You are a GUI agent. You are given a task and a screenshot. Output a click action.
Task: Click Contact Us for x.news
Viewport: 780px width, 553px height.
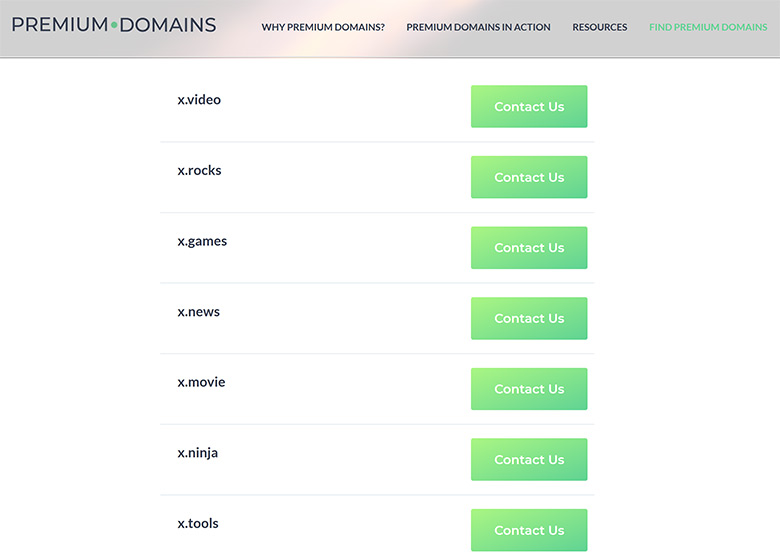529,318
